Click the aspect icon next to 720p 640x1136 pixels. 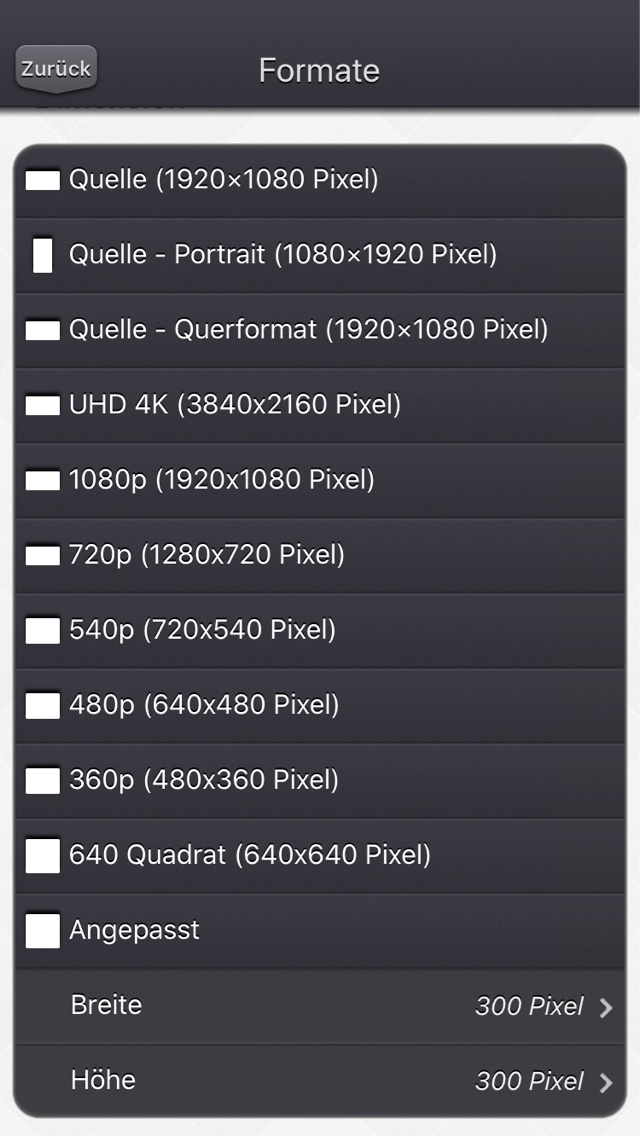tap(43, 556)
